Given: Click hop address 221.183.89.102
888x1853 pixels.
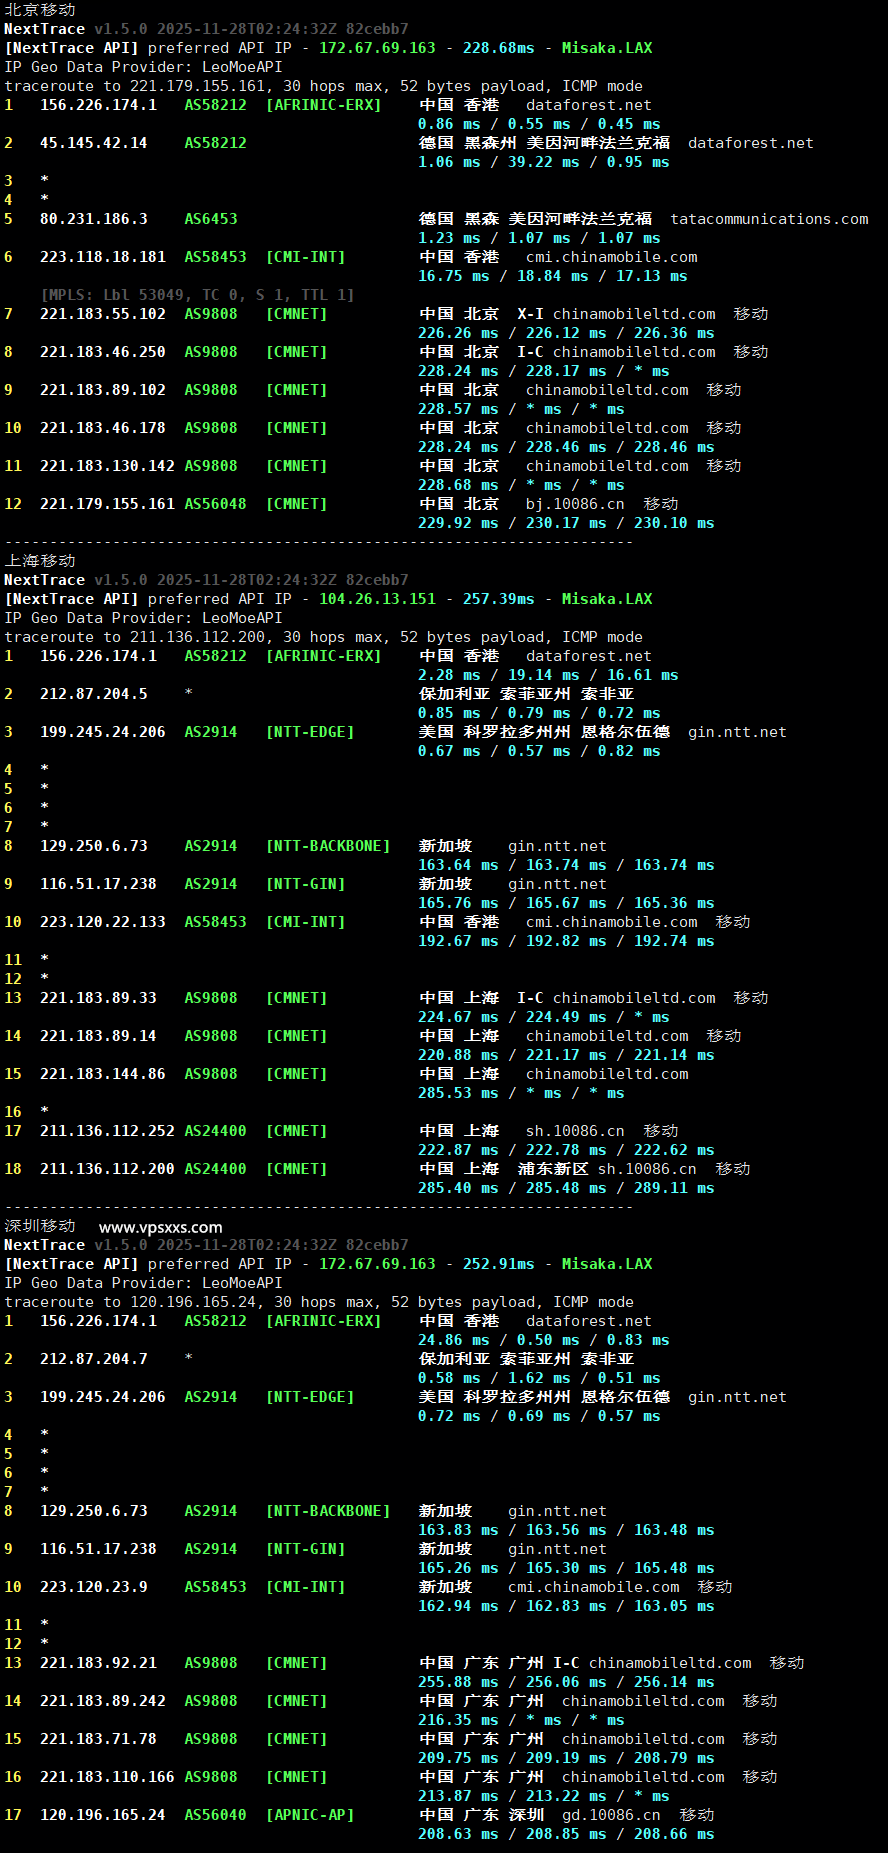Looking at the screenshot, I should coord(102,390).
